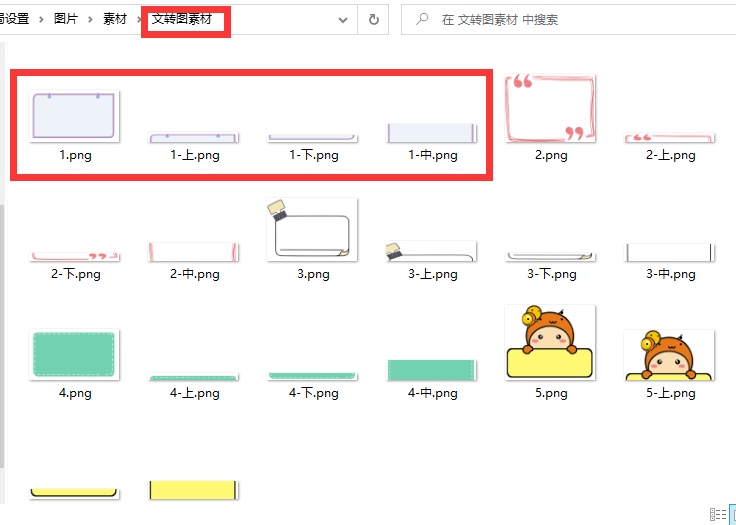Screen dimensions: 736x525
Task: Click the magnifier search icon
Action: (423, 19)
